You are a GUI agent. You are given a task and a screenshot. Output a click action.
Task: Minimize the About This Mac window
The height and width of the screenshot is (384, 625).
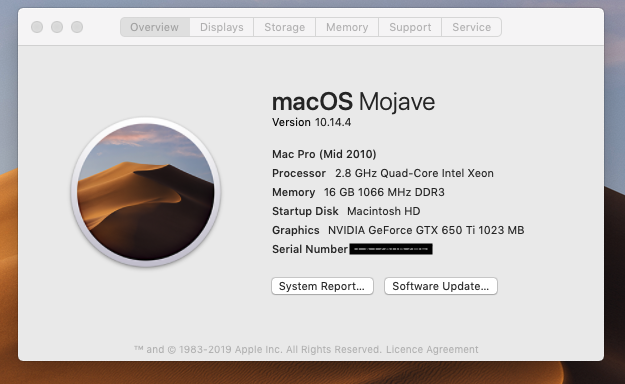(57, 27)
